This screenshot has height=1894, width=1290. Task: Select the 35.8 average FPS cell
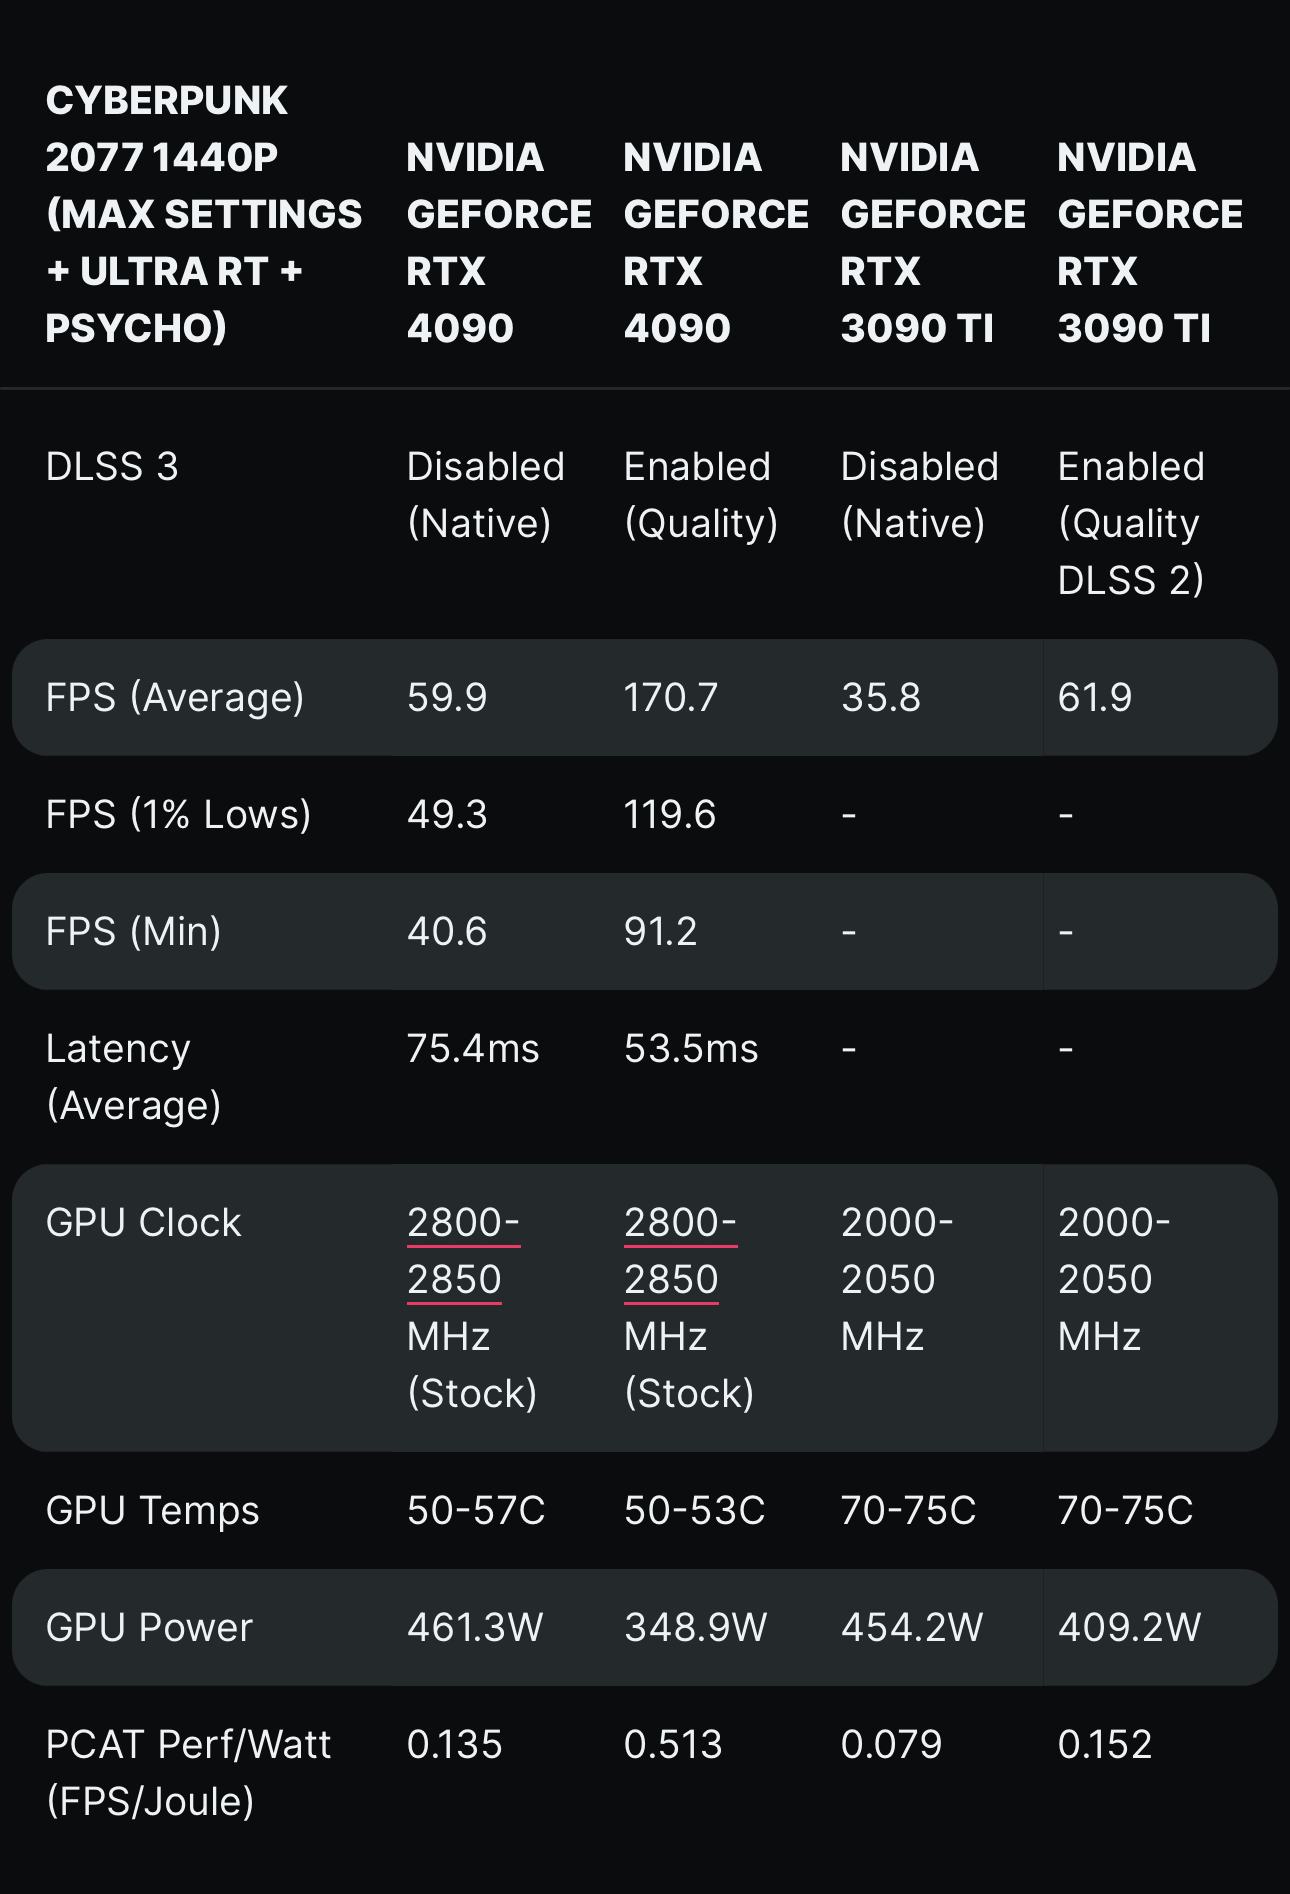point(880,697)
